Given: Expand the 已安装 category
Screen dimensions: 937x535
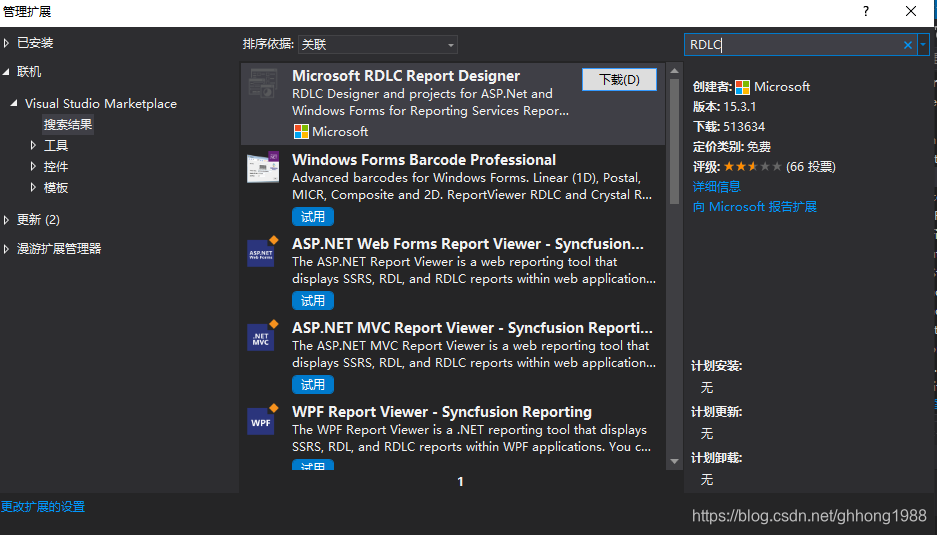Looking at the screenshot, I should click(7, 43).
